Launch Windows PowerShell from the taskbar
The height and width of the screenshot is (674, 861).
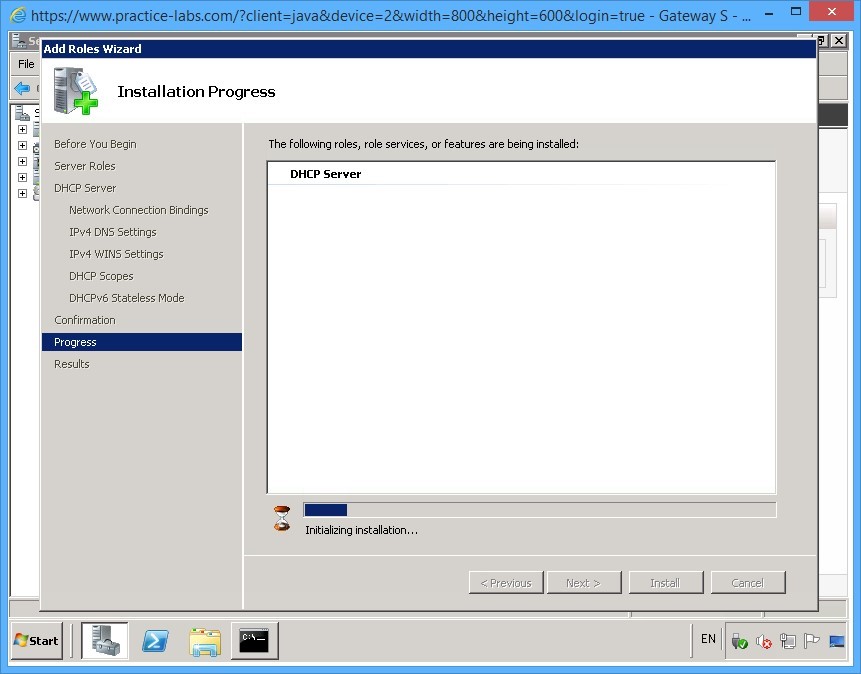[155, 640]
